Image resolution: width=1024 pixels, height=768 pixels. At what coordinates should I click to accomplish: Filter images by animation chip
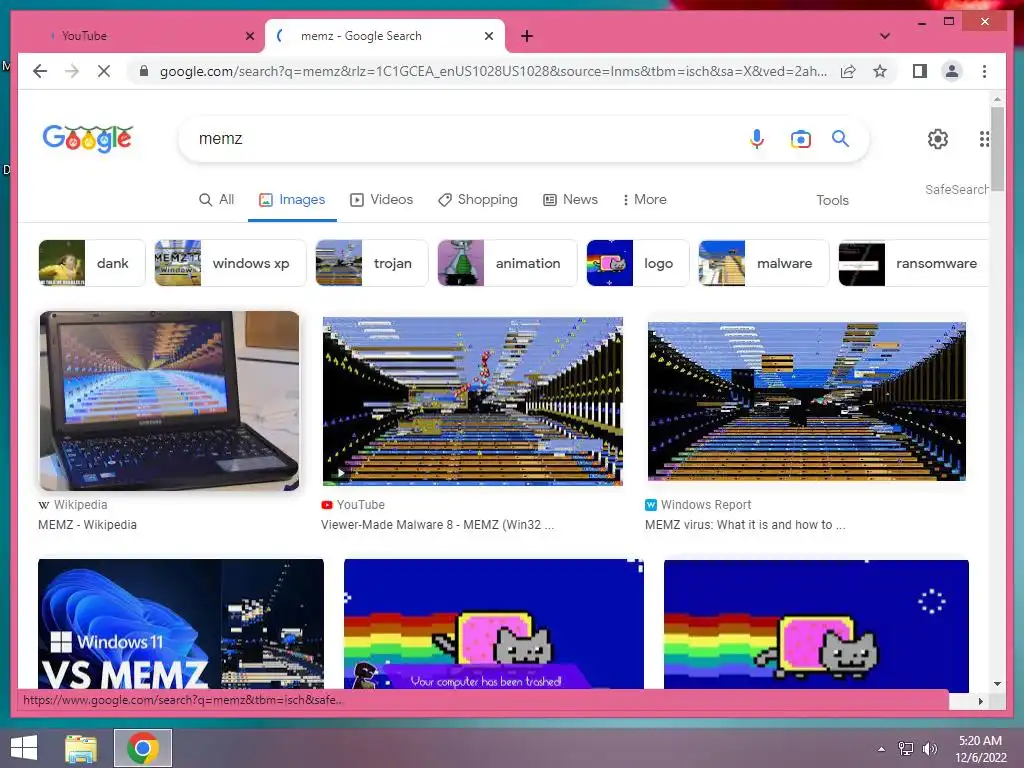(507, 263)
